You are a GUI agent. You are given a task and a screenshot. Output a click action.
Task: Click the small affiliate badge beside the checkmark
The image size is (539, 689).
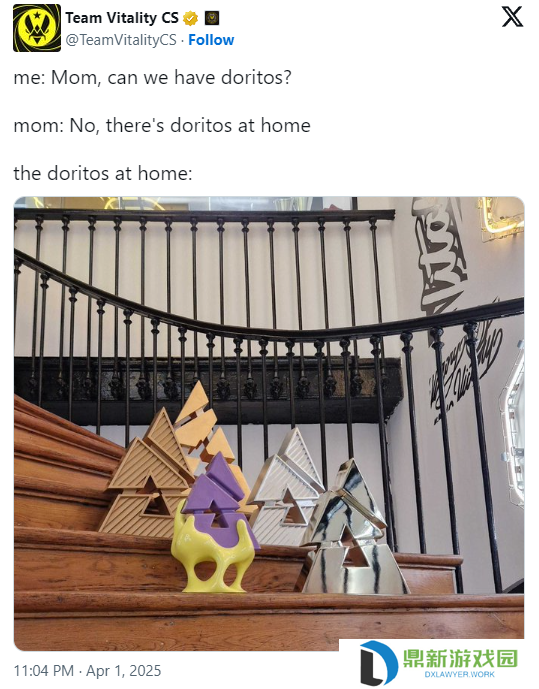(212, 18)
